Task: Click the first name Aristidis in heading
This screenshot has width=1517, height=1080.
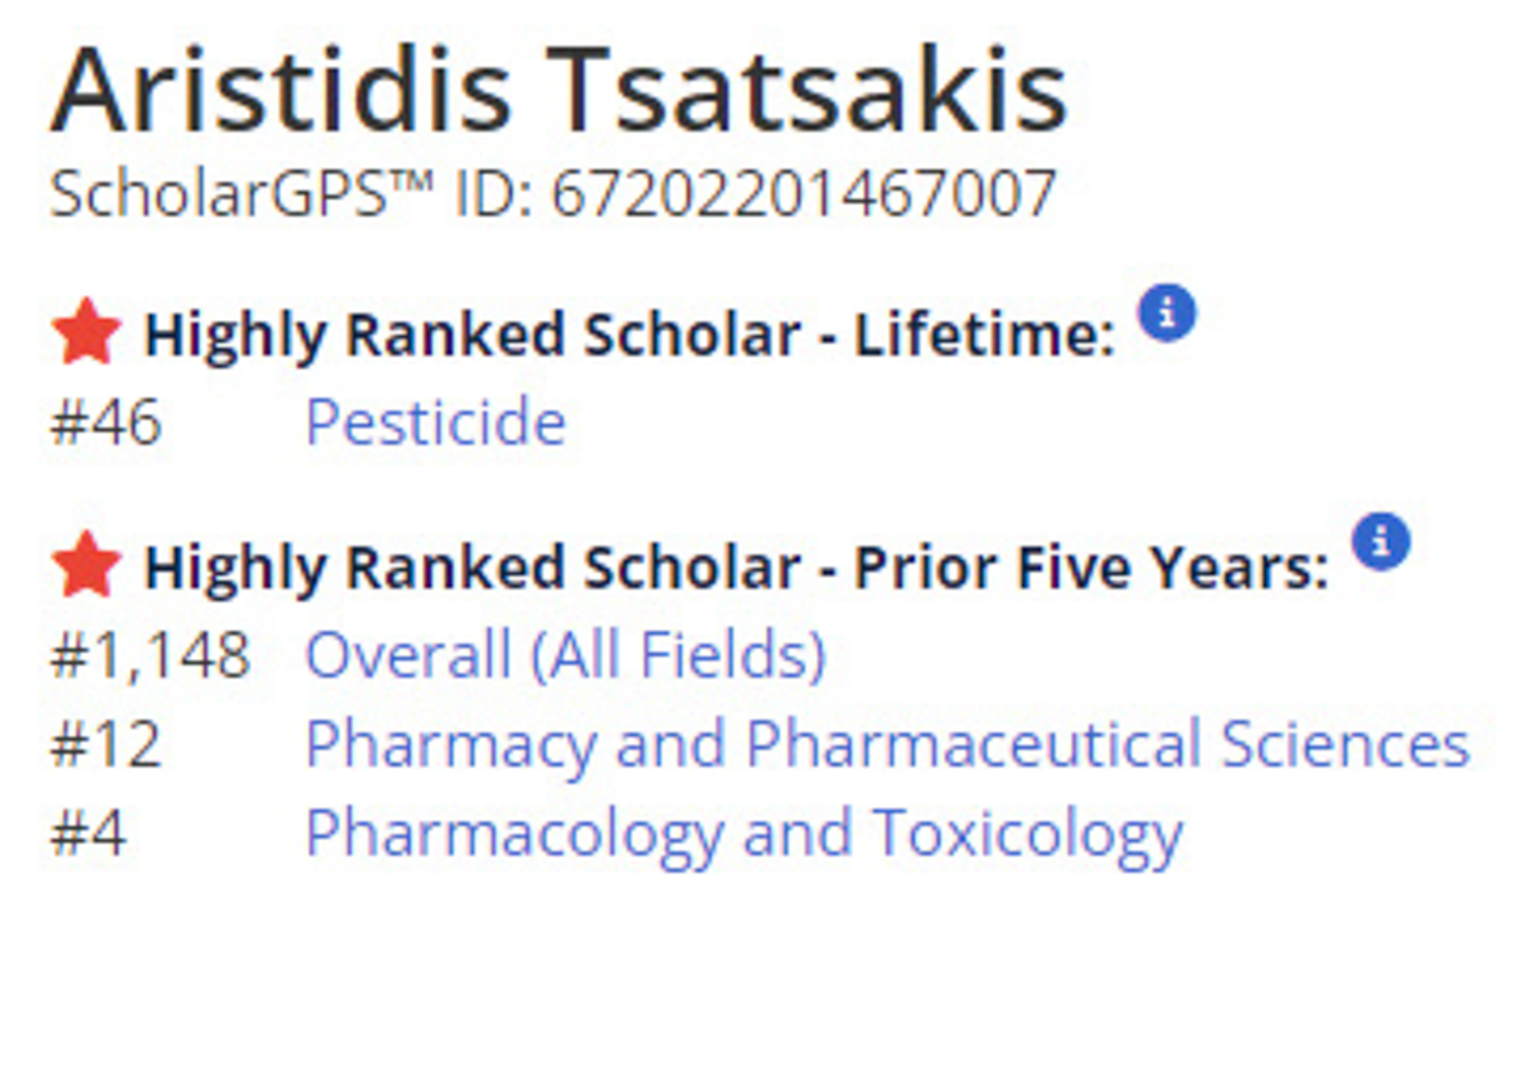Action: [281, 92]
